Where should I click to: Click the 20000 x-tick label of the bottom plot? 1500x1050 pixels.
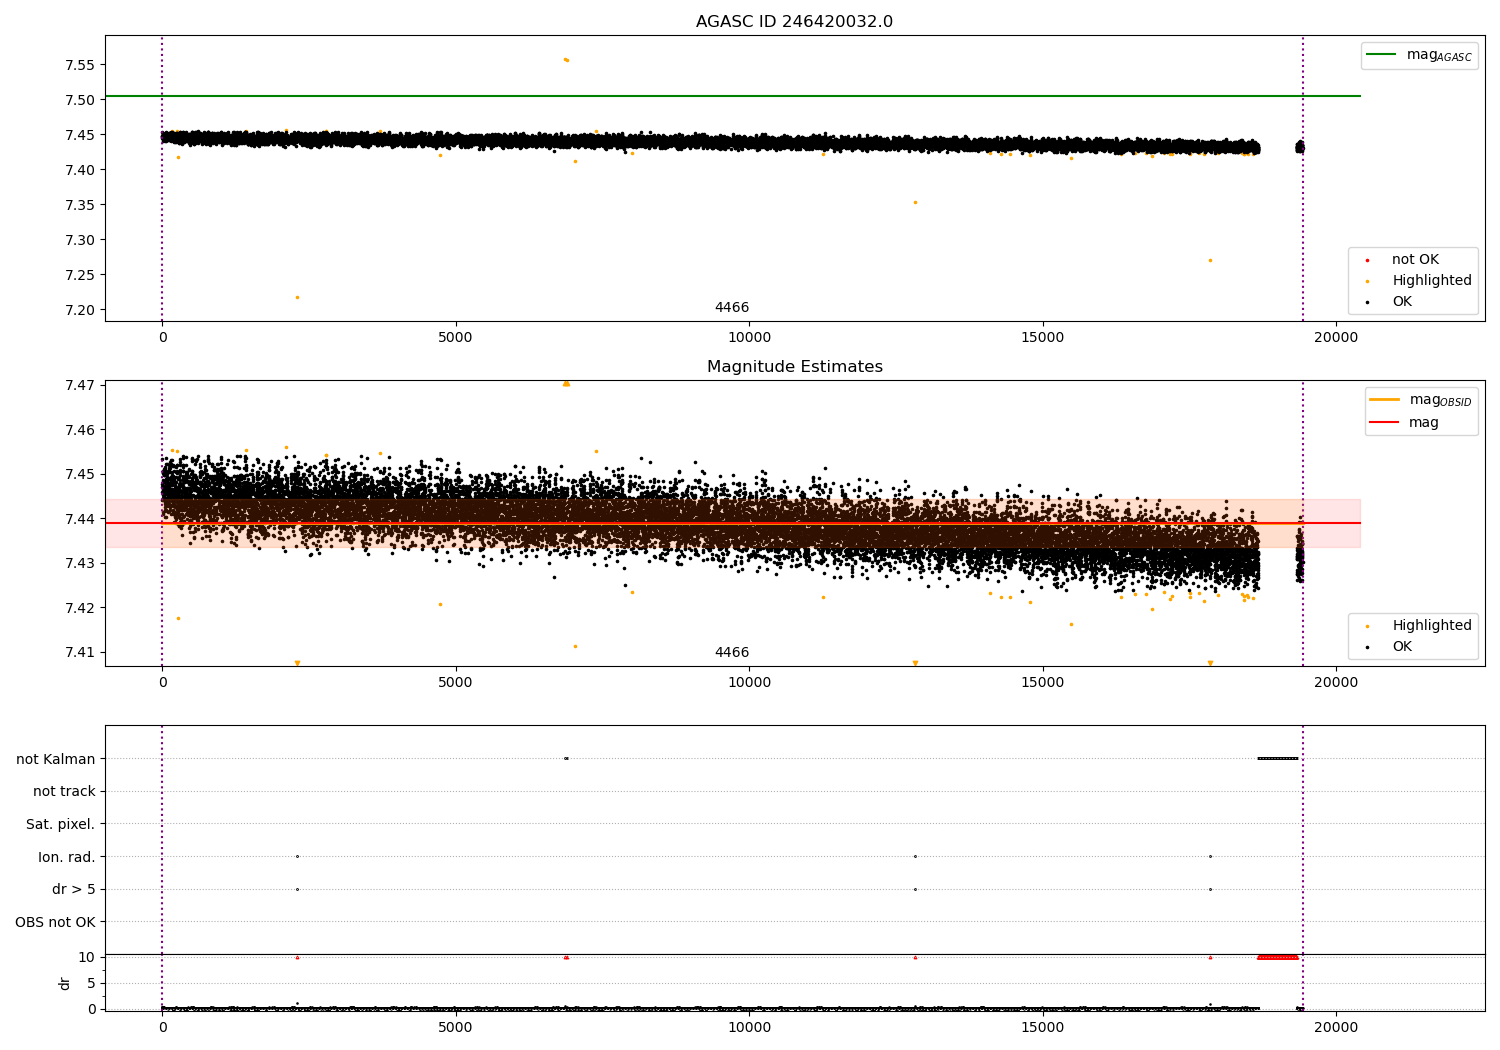pyautogui.click(x=1336, y=1027)
